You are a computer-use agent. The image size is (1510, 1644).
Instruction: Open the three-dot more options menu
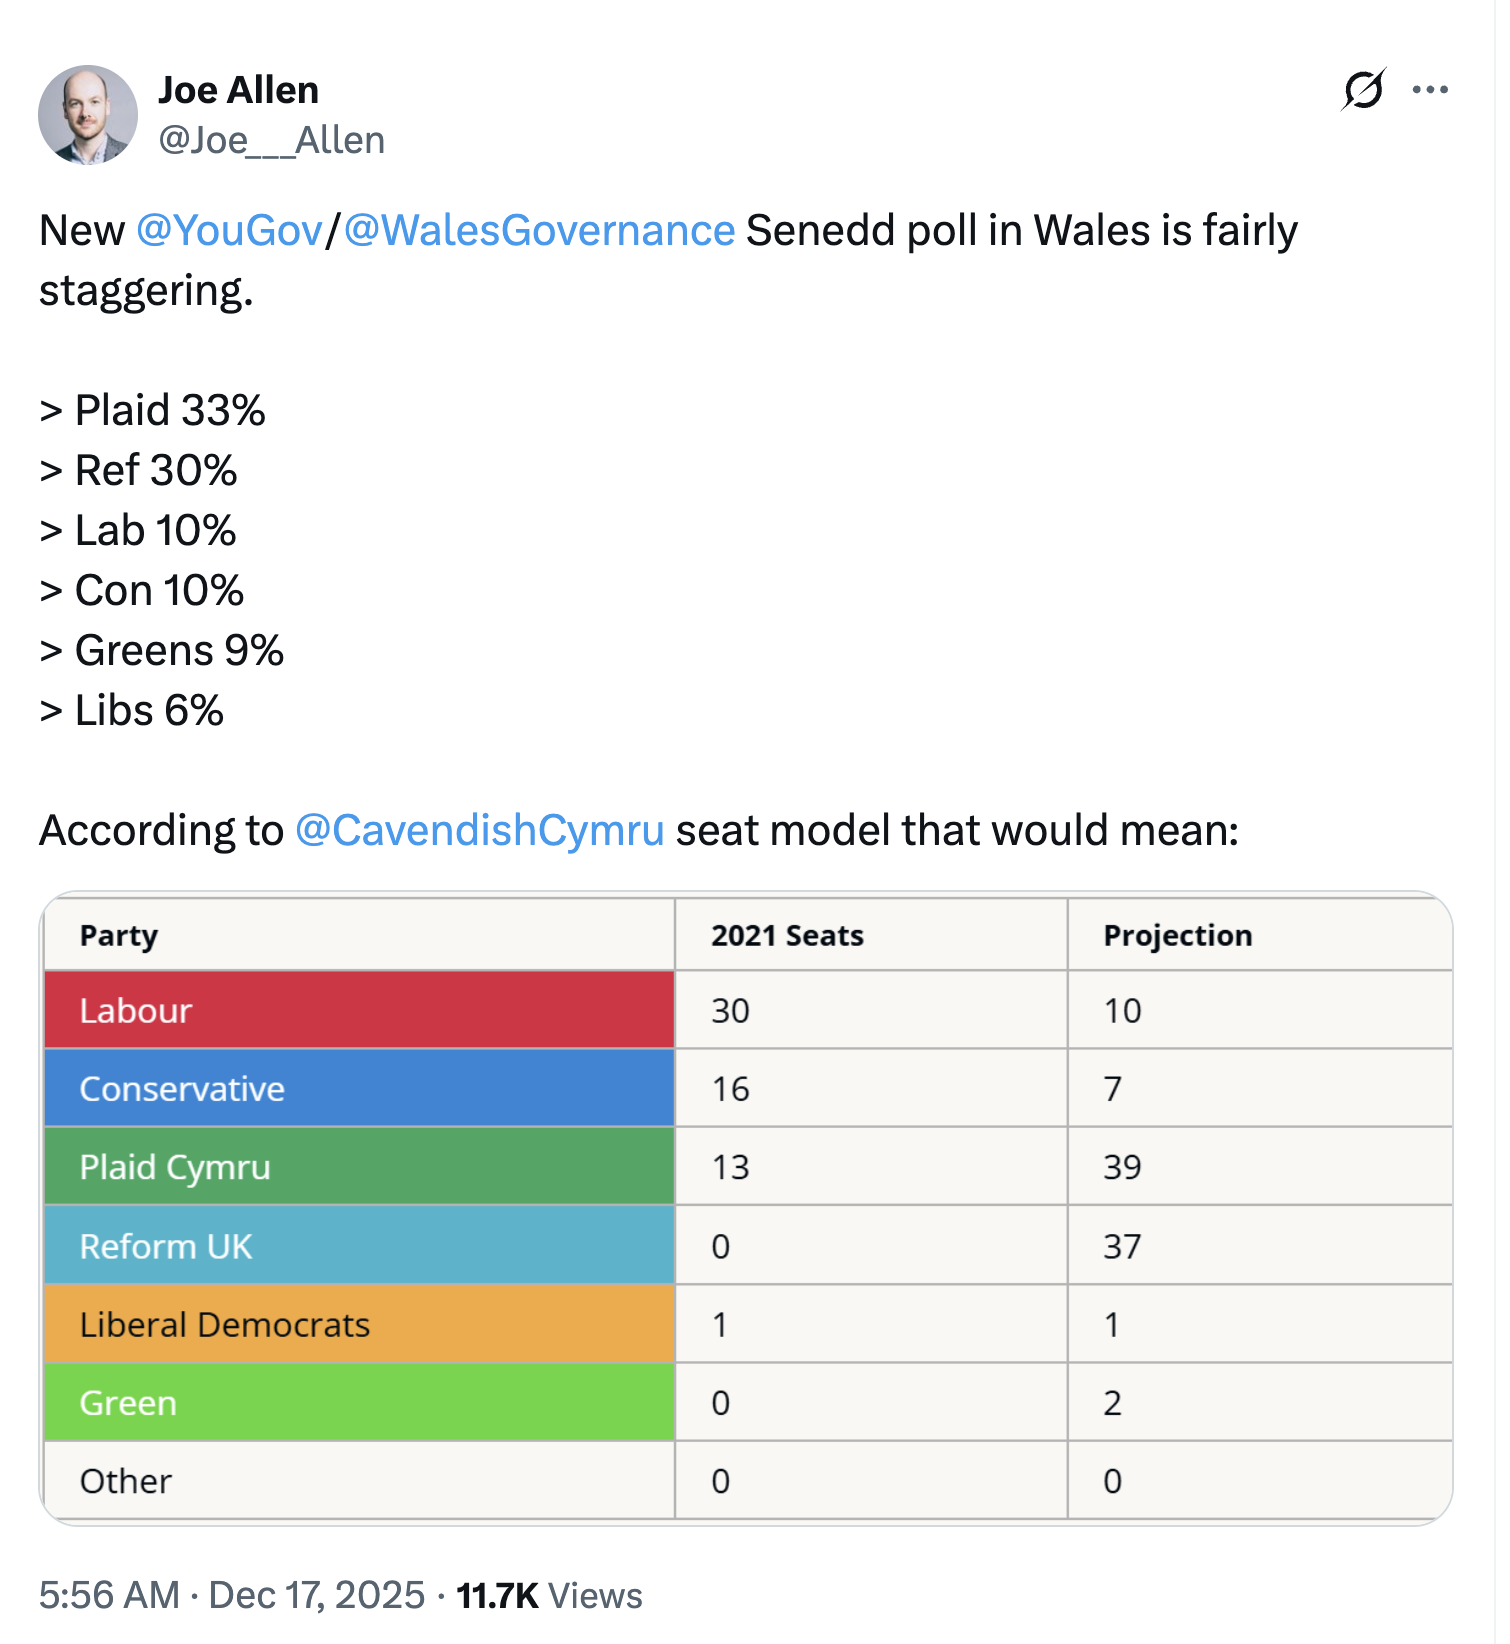pos(1430,90)
